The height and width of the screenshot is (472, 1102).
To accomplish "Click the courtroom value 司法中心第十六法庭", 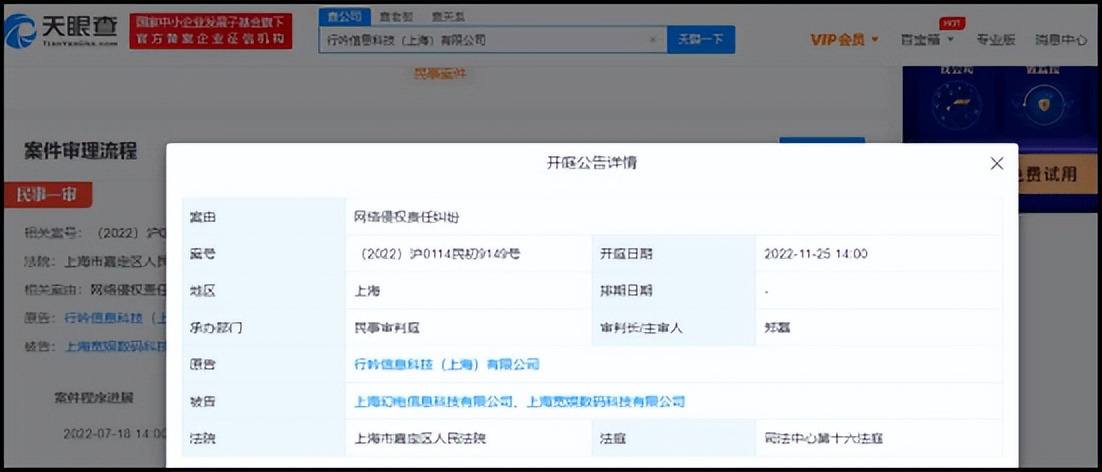I will pyautogui.click(x=823, y=439).
